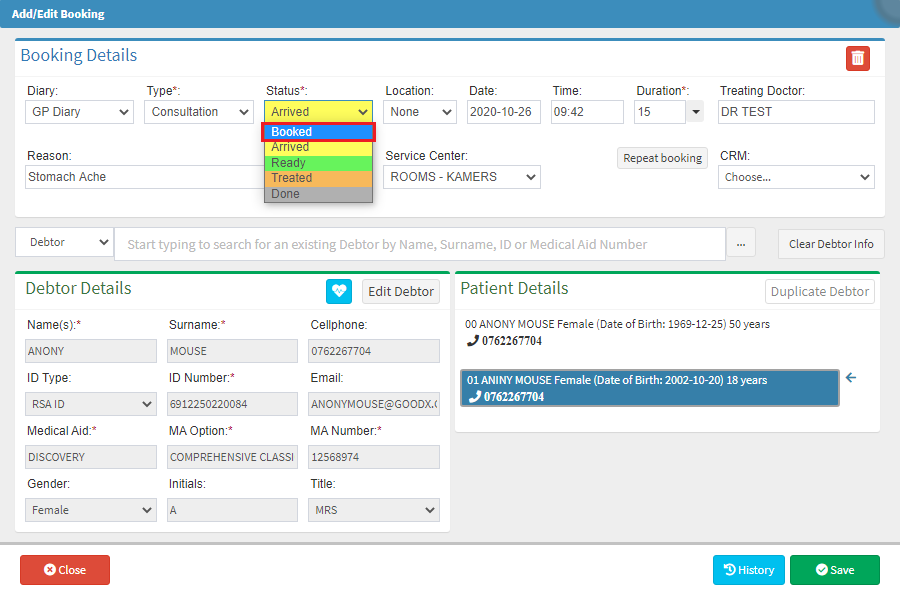Screen dimensions: 900x595
Task: Click the heart monitor icon in Debtor Details
Action: coord(338,291)
